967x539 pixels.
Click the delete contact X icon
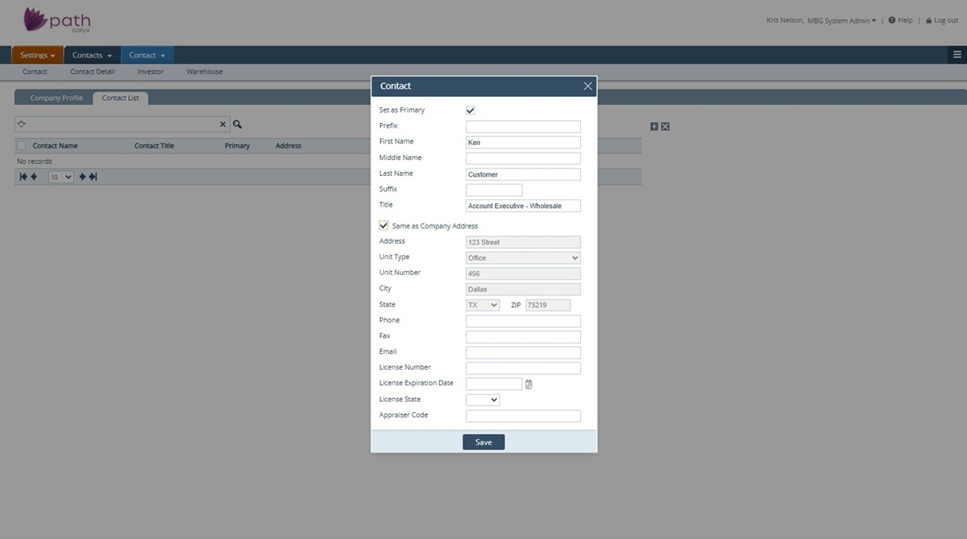(665, 126)
